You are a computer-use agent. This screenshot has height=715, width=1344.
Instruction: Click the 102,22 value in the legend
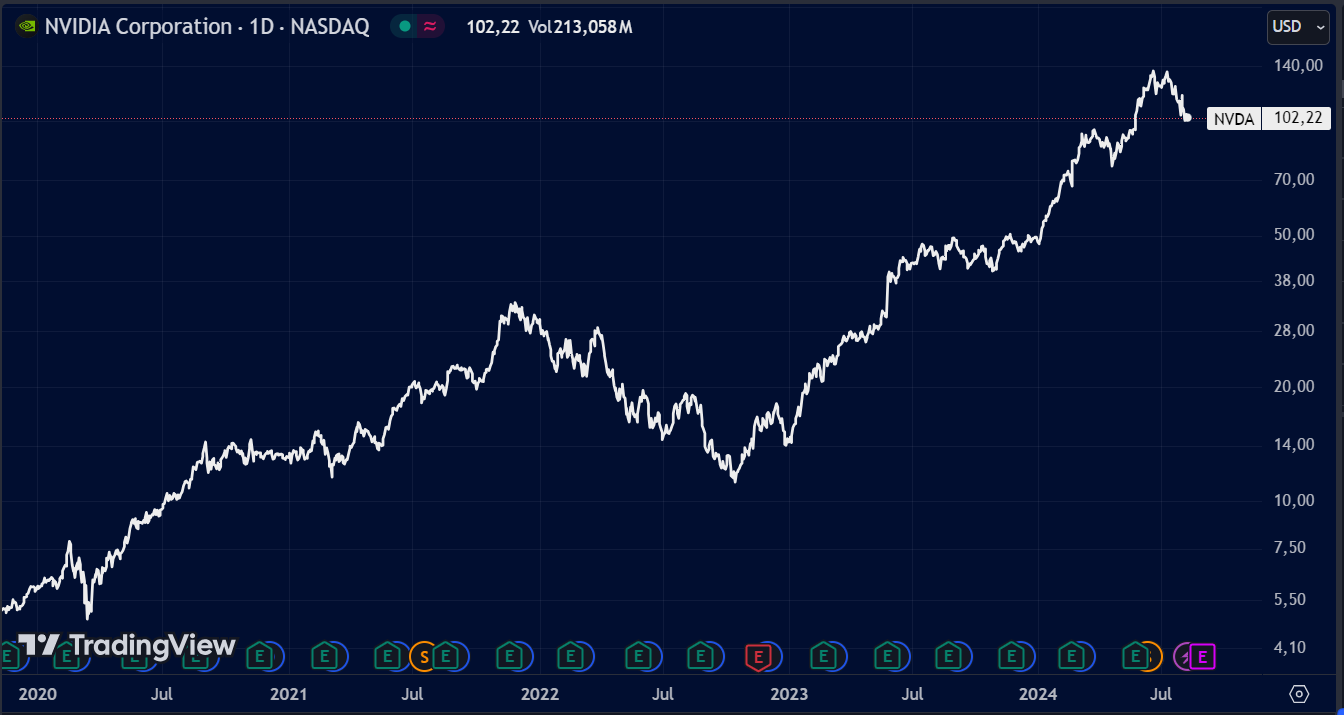(x=493, y=27)
